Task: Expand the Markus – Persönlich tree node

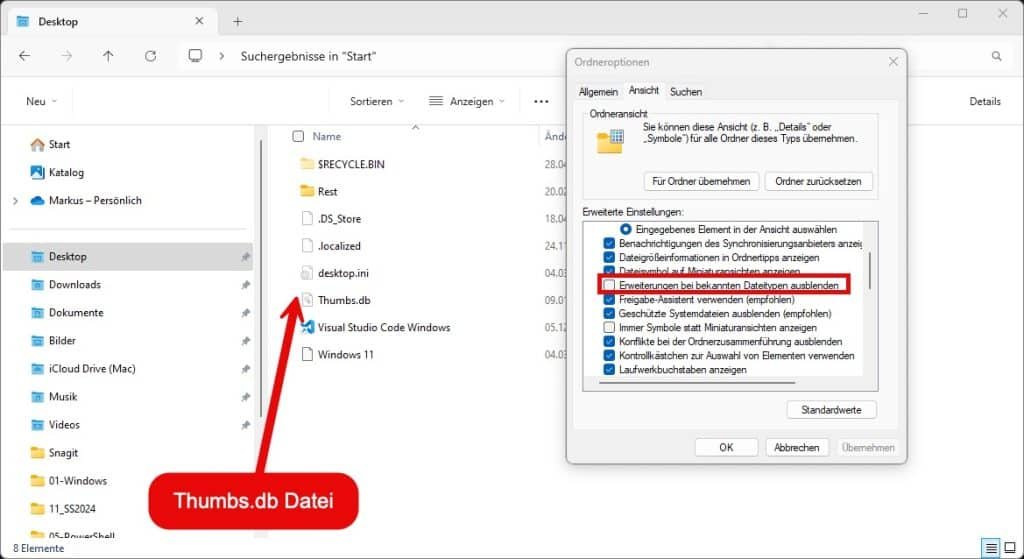Action: coord(16,201)
